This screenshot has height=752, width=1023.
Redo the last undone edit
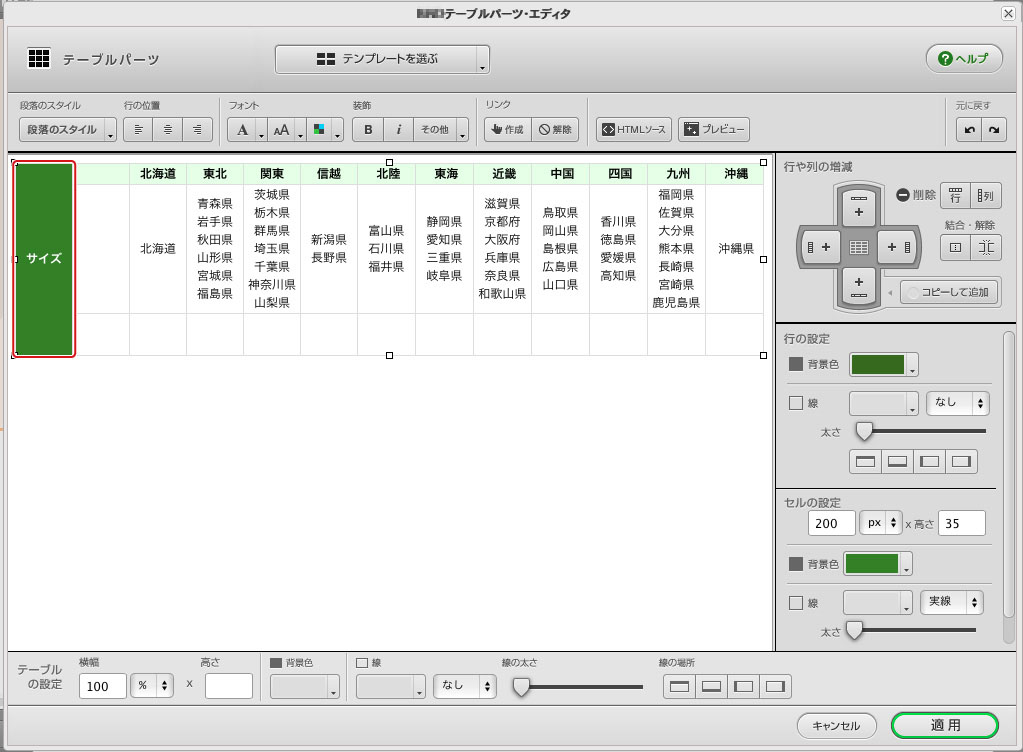(x=994, y=129)
